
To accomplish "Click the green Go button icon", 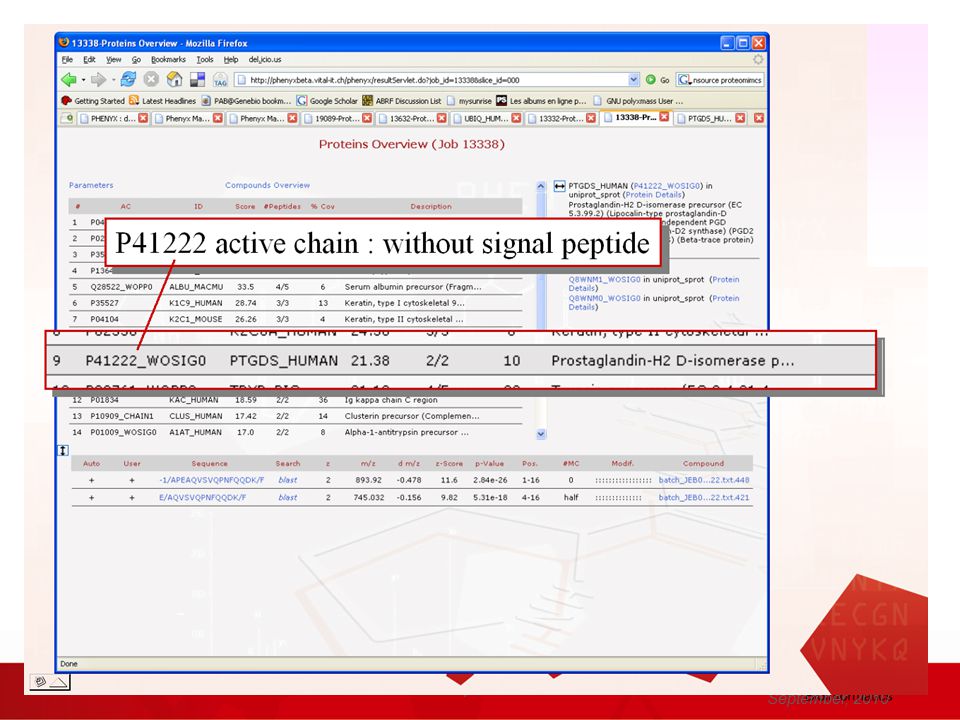I will click(x=650, y=80).
